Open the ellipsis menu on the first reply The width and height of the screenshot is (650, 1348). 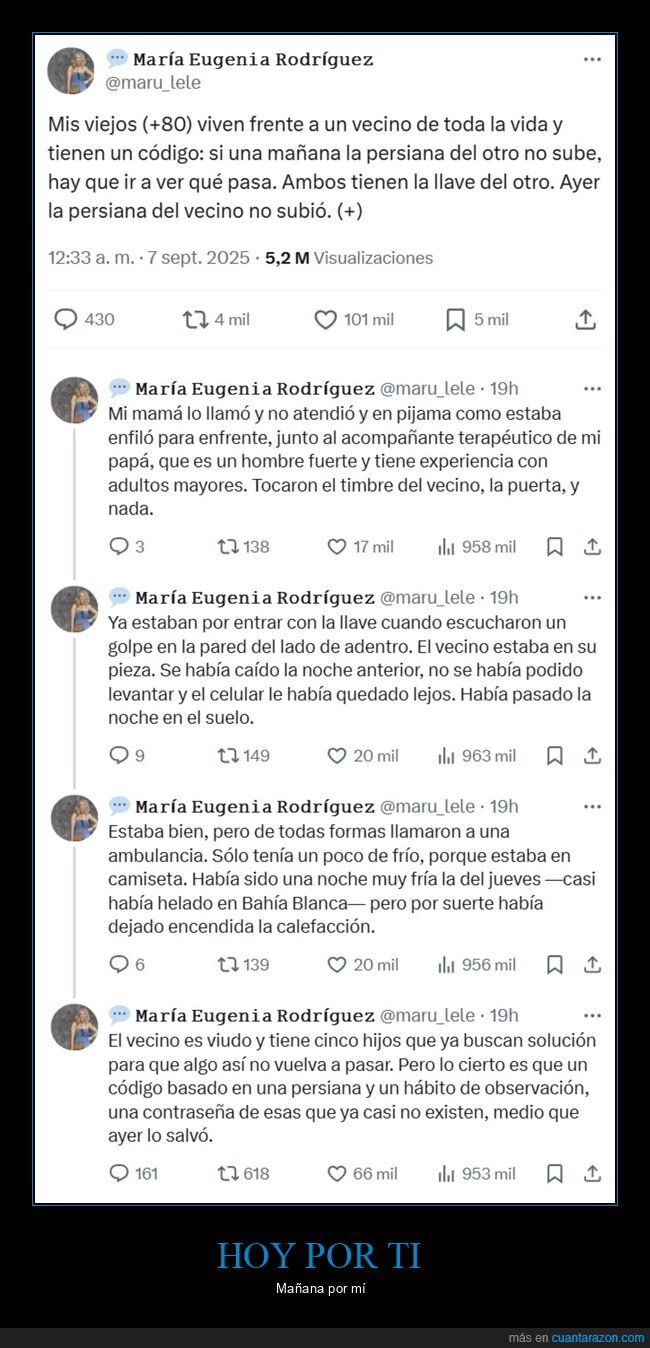[593, 388]
